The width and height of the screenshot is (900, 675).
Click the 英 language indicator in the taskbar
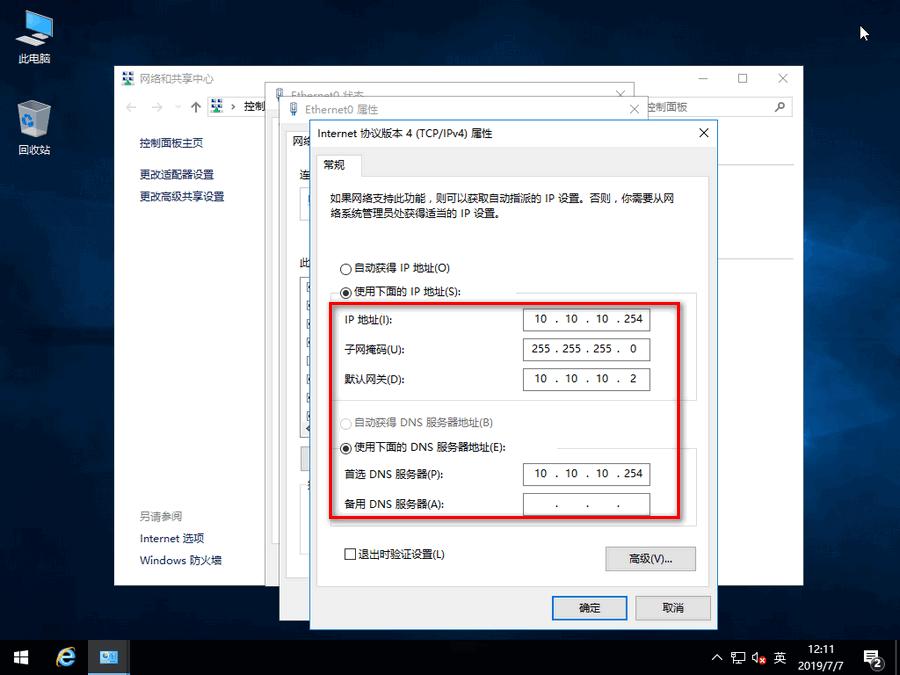[780, 658]
